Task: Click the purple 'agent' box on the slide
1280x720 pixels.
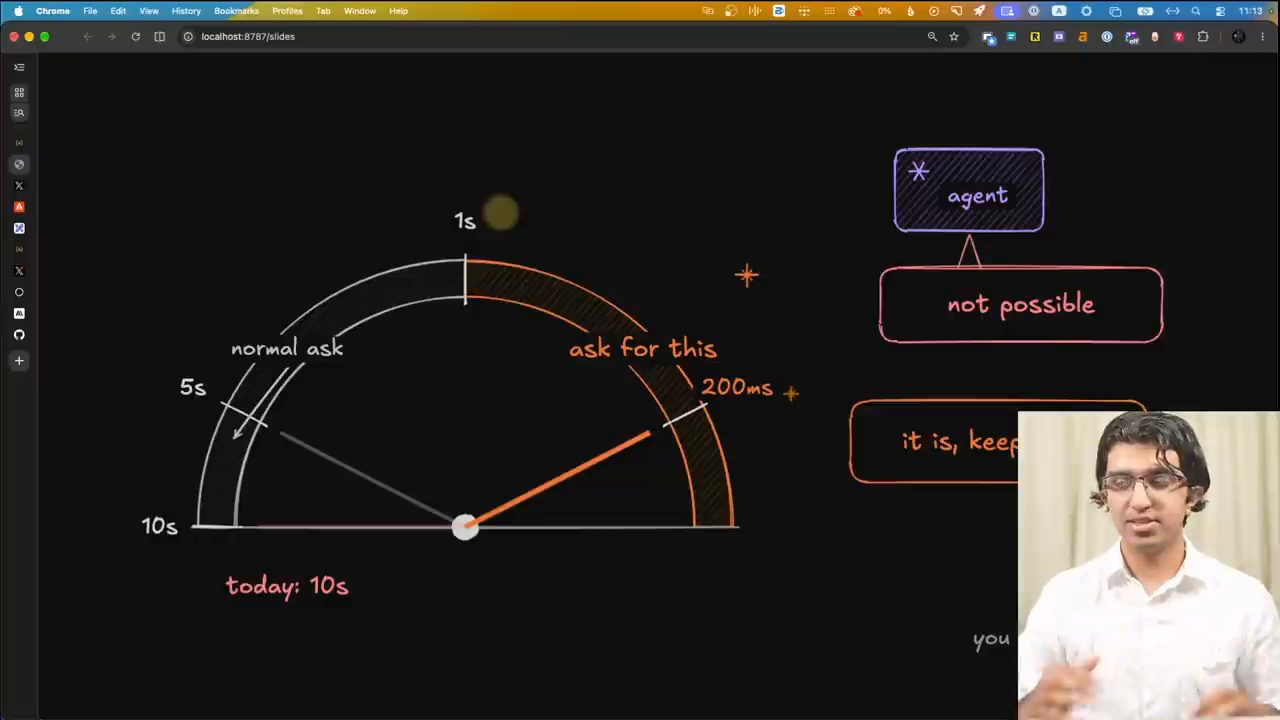Action: coord(969,190)
